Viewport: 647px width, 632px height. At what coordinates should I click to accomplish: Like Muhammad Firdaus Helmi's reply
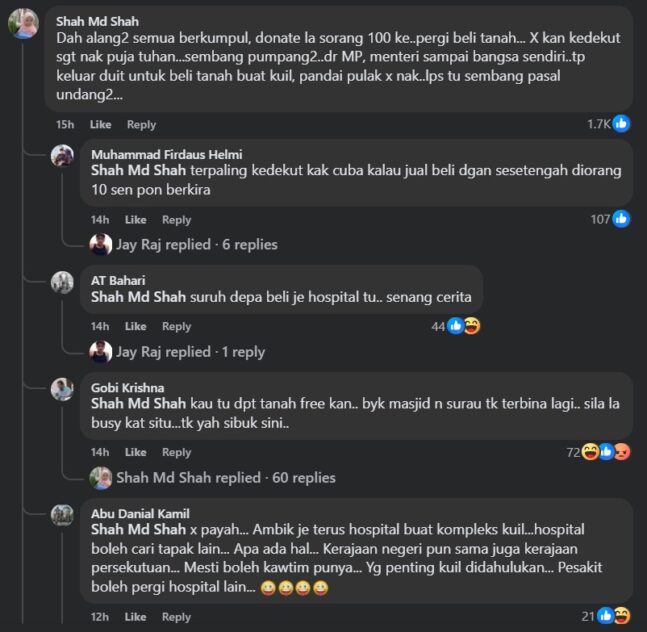135,220
